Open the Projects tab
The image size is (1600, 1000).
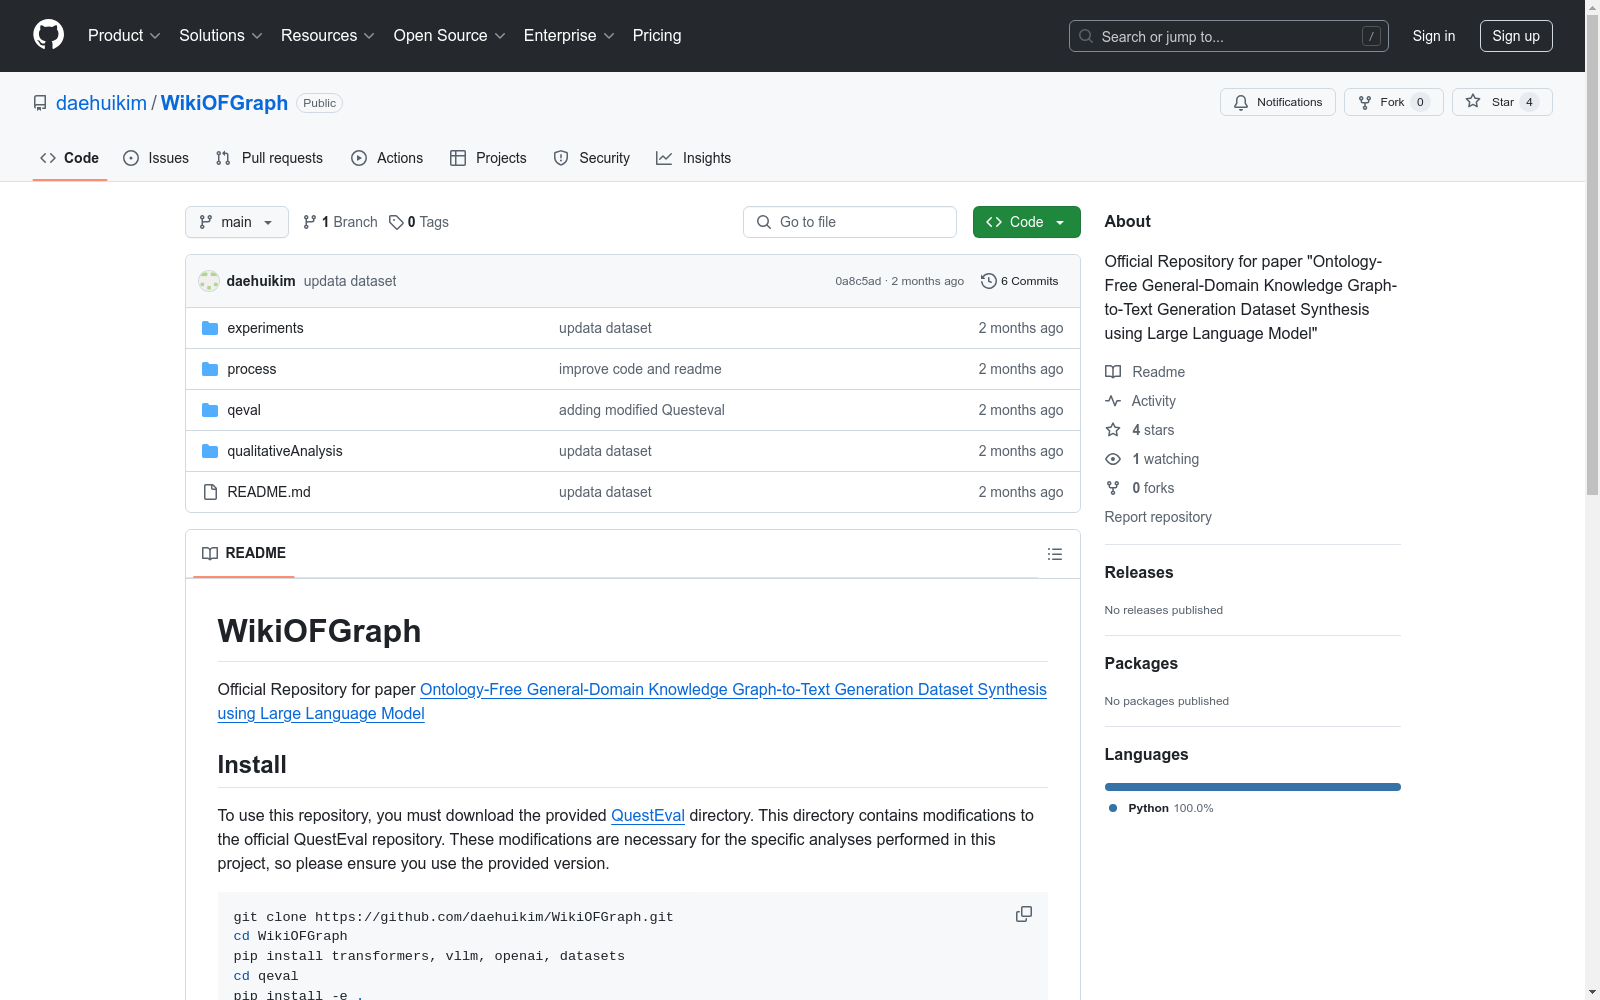pyautogui.click(x=488, y=158)
